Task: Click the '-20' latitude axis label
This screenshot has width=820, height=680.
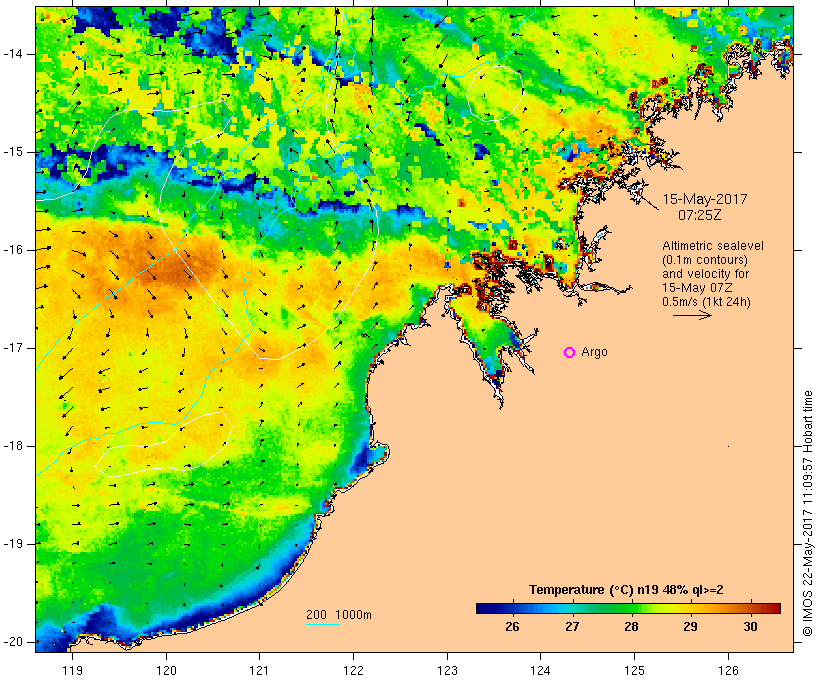Action: [x=13, y=642]
